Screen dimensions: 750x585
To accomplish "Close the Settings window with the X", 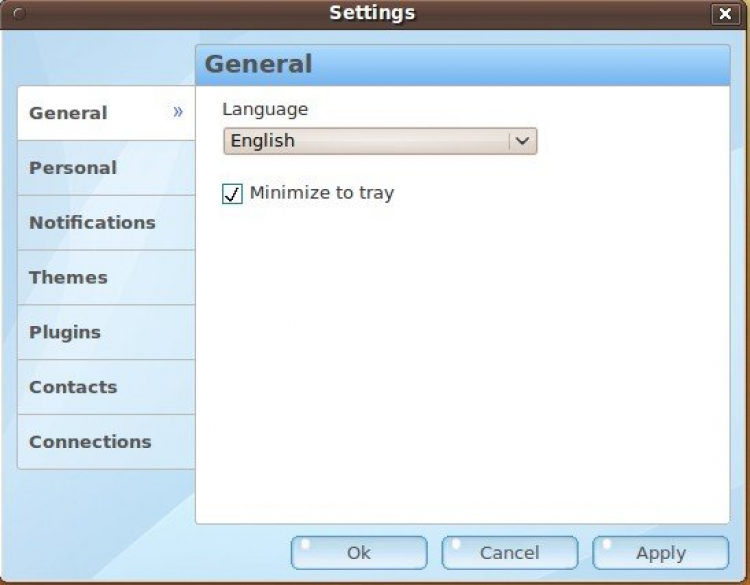I will pyautogui.click(x=724, y=14).
